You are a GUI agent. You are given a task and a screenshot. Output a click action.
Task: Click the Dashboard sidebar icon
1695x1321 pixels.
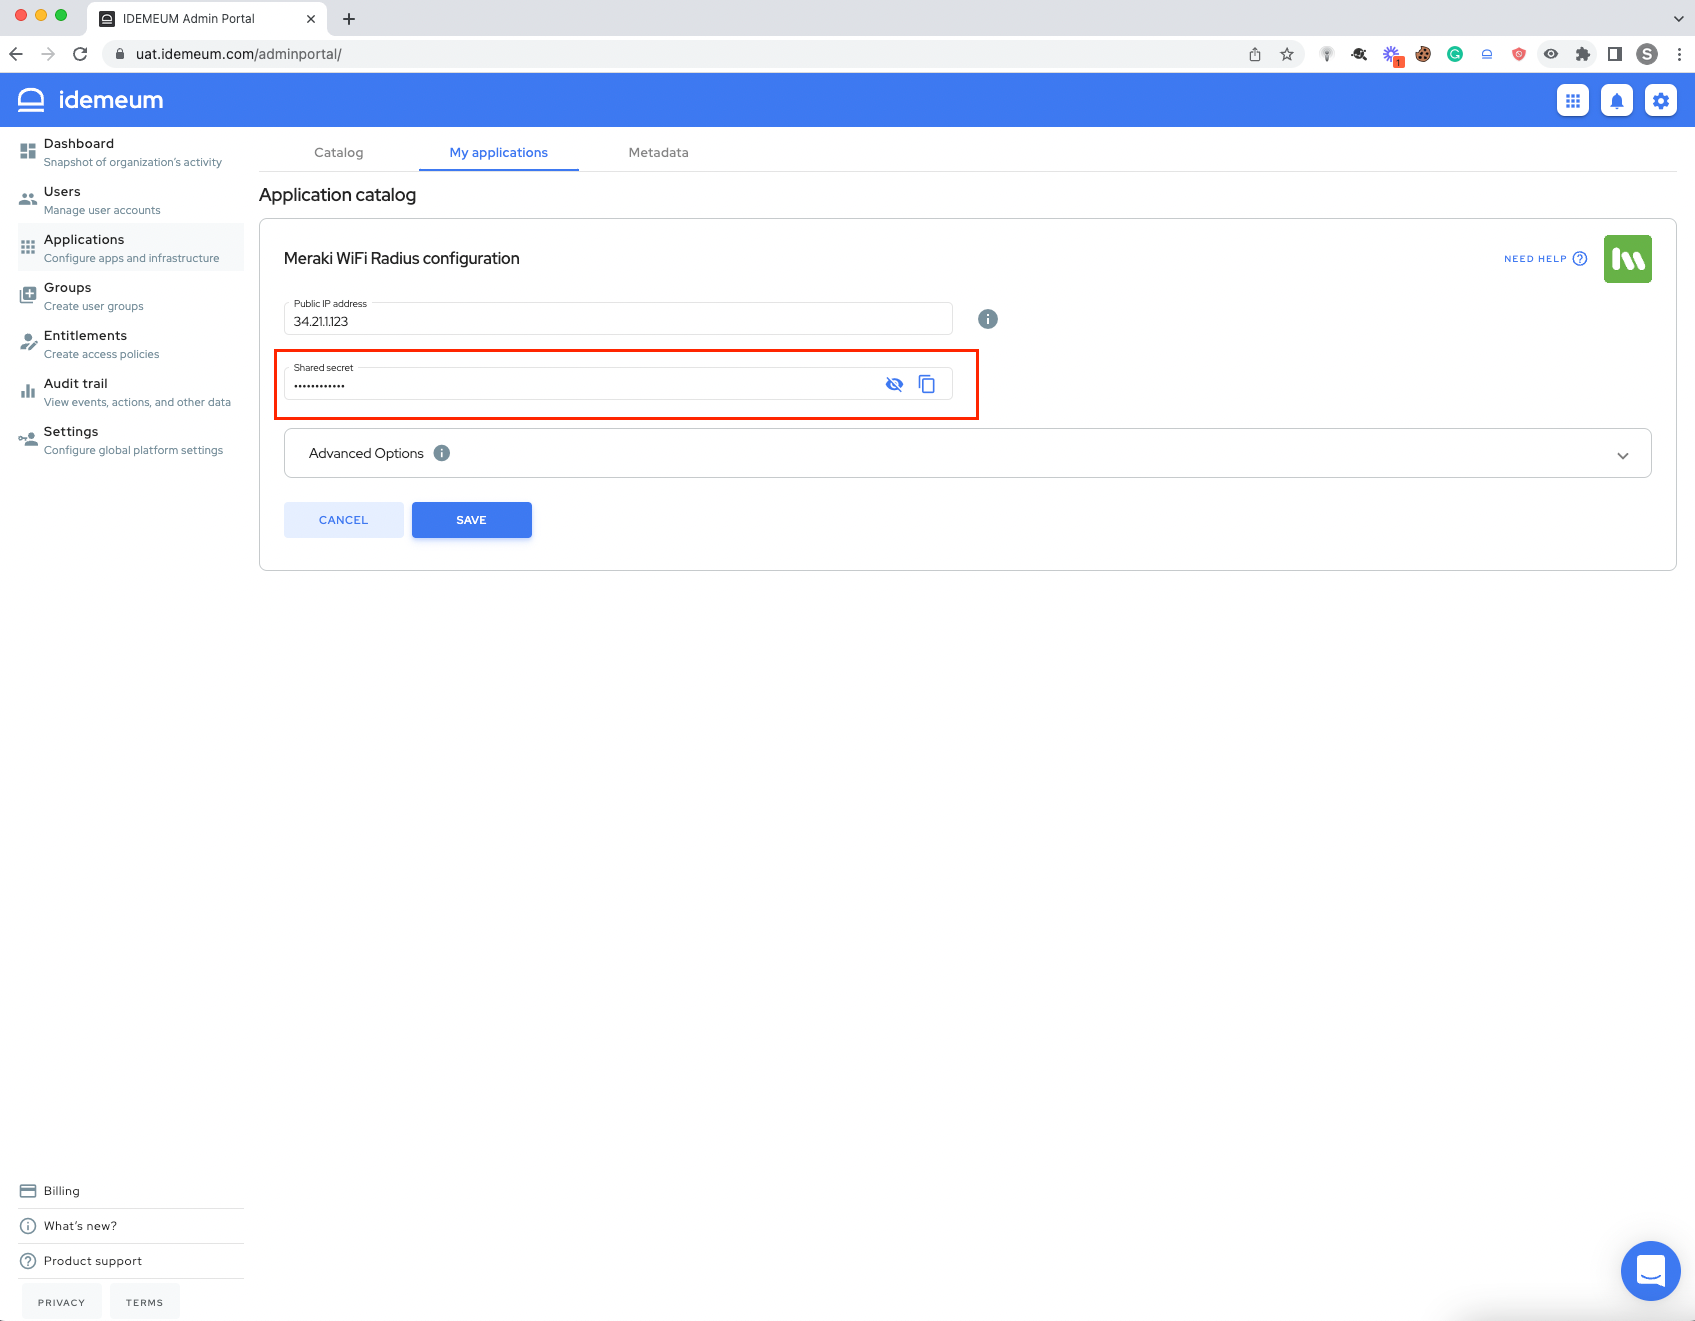pyautogui.click(x=28, y=151)
